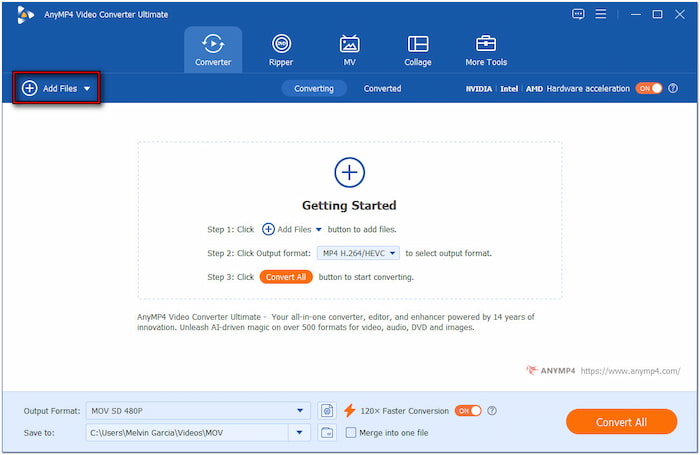Open the output folder icon
Screen dimensions: 700x455
tap(327, 433)
